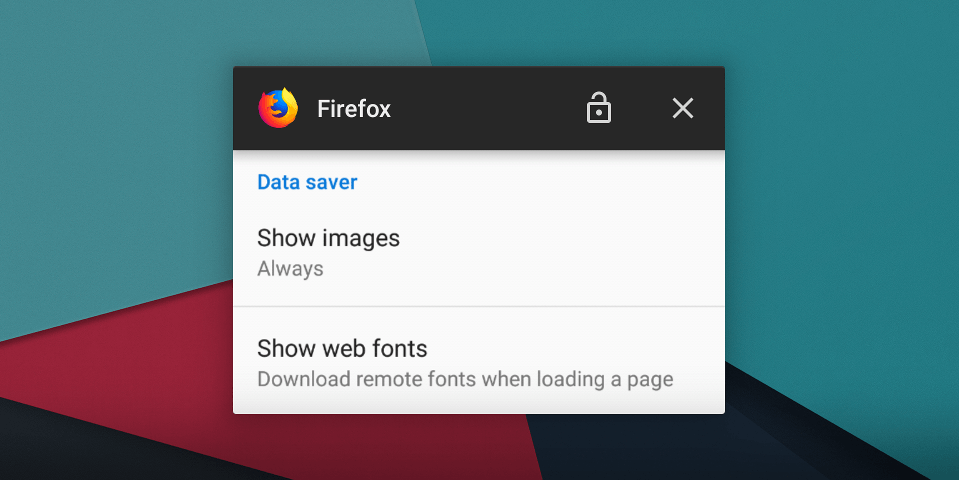Click the Download remote fonts description text

coord(465,379)
